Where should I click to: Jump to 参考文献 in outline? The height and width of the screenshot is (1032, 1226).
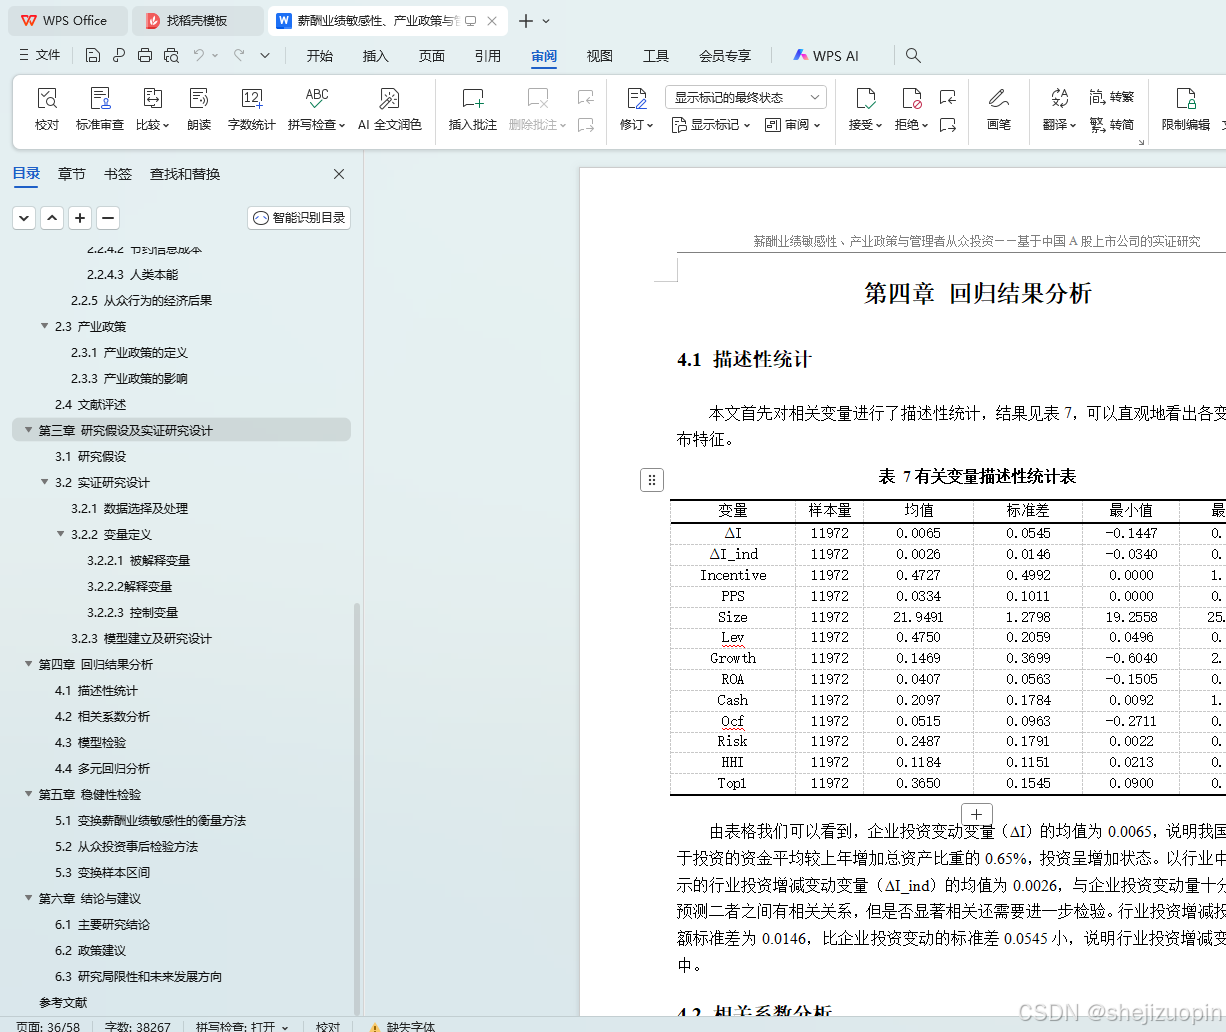pyautogui.click(x=63, y=1002)
